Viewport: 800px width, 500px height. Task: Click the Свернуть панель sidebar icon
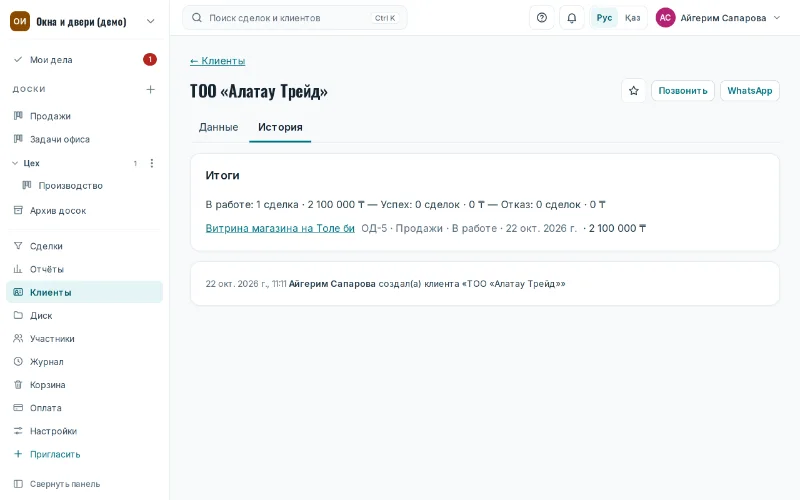pyautogui.click(x=18, y=484)
